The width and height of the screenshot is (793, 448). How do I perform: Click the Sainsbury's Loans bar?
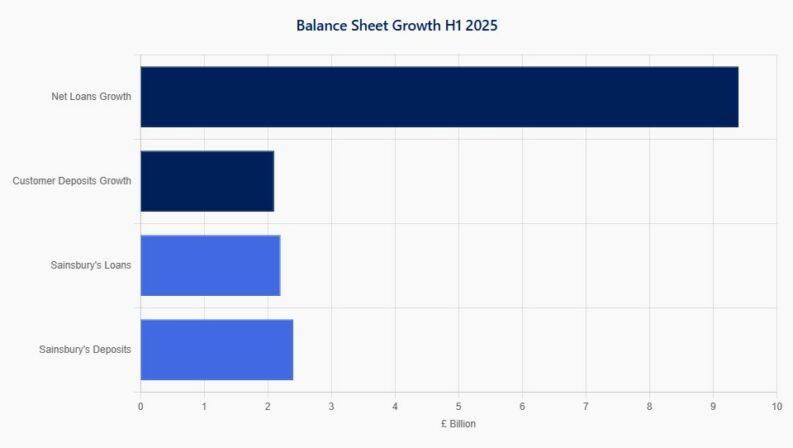pyautogui.click(x=210, y=265)
